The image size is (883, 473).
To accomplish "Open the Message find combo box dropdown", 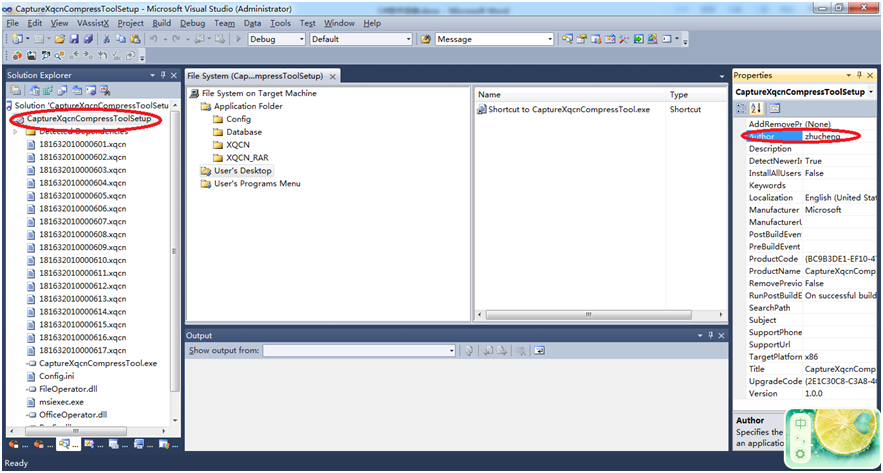I will tap(550, 39).
